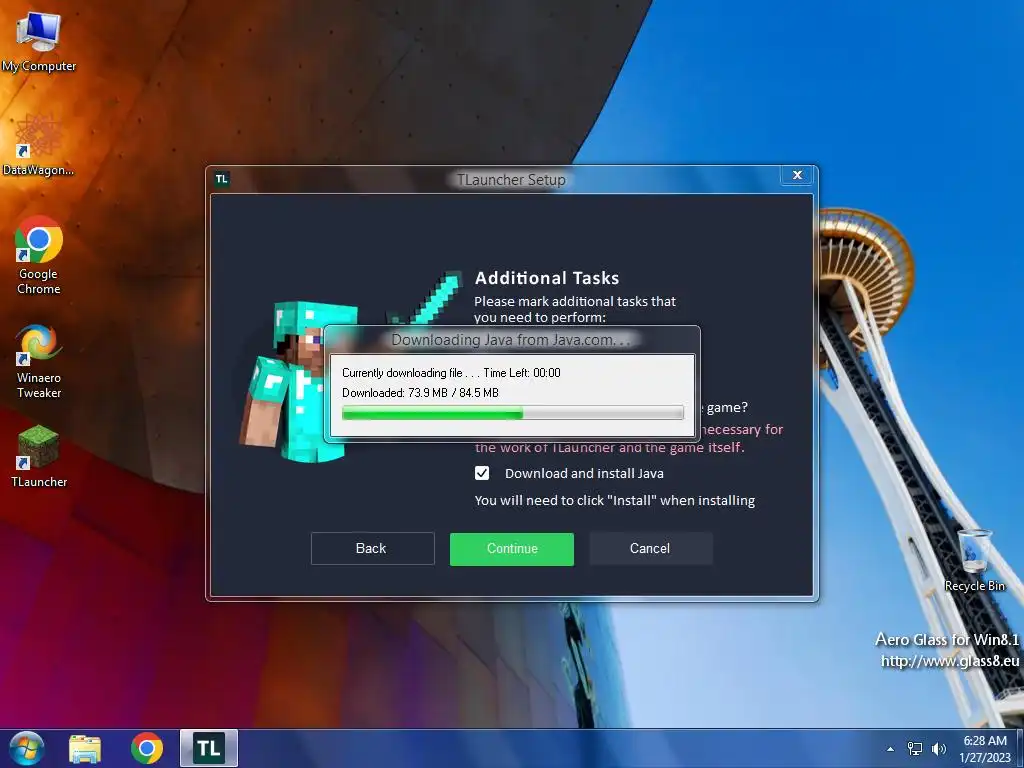Open the My Computer desktop icon

pos(39,40)
